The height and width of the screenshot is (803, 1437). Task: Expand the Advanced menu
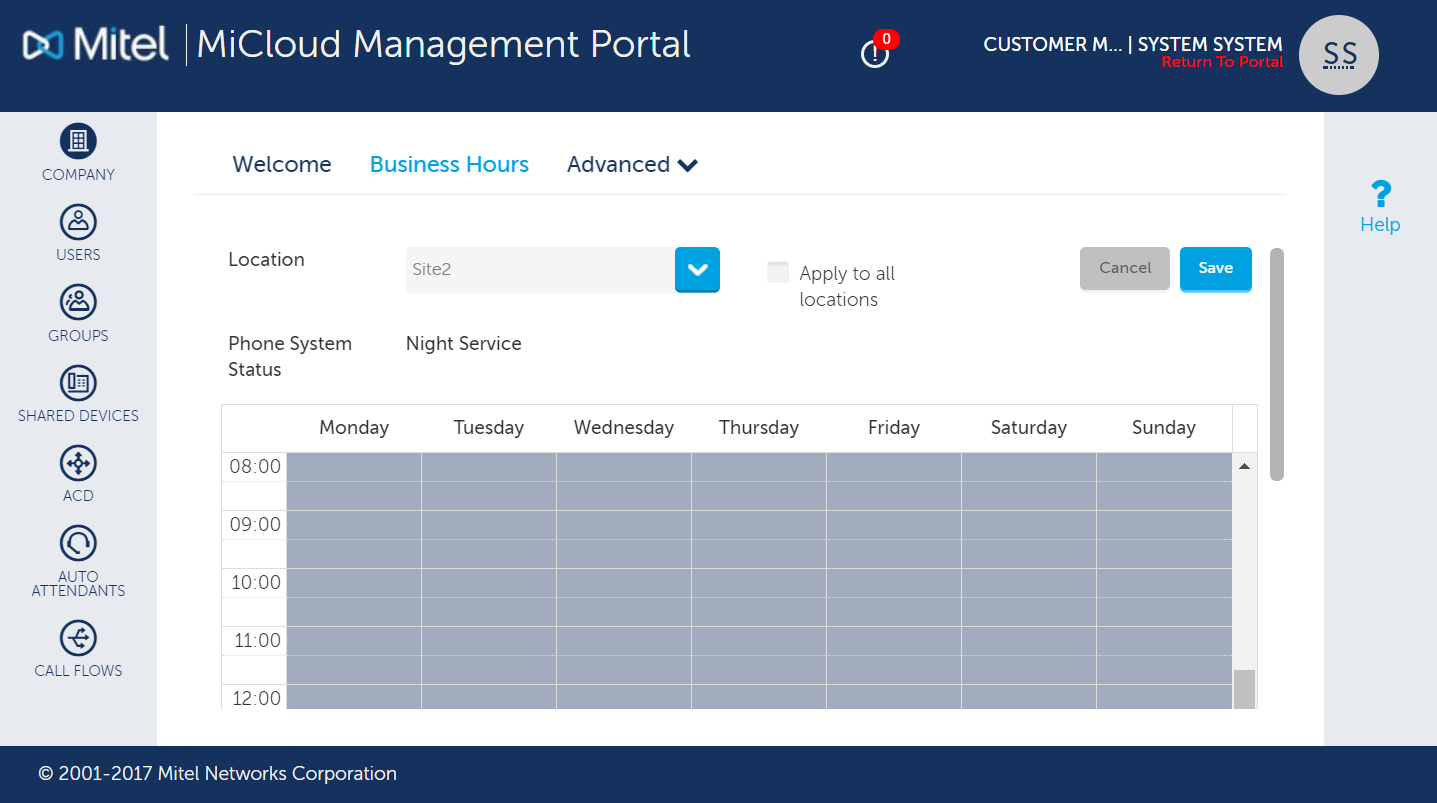(x=632, y=165)
